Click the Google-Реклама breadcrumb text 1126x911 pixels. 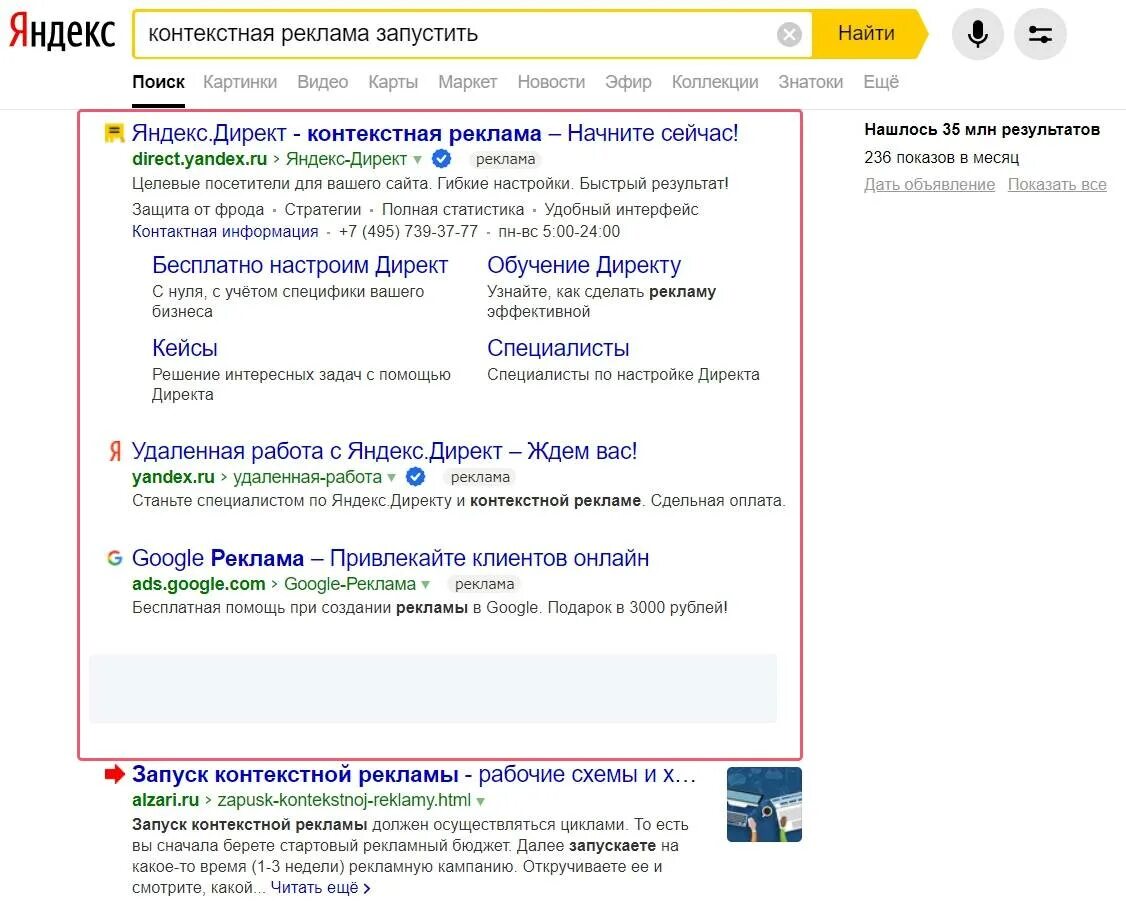[350, 584]
